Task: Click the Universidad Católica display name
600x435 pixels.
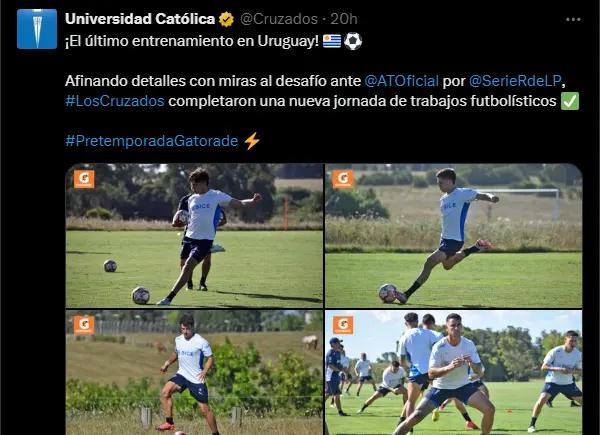Action: (x=140, y=19)
